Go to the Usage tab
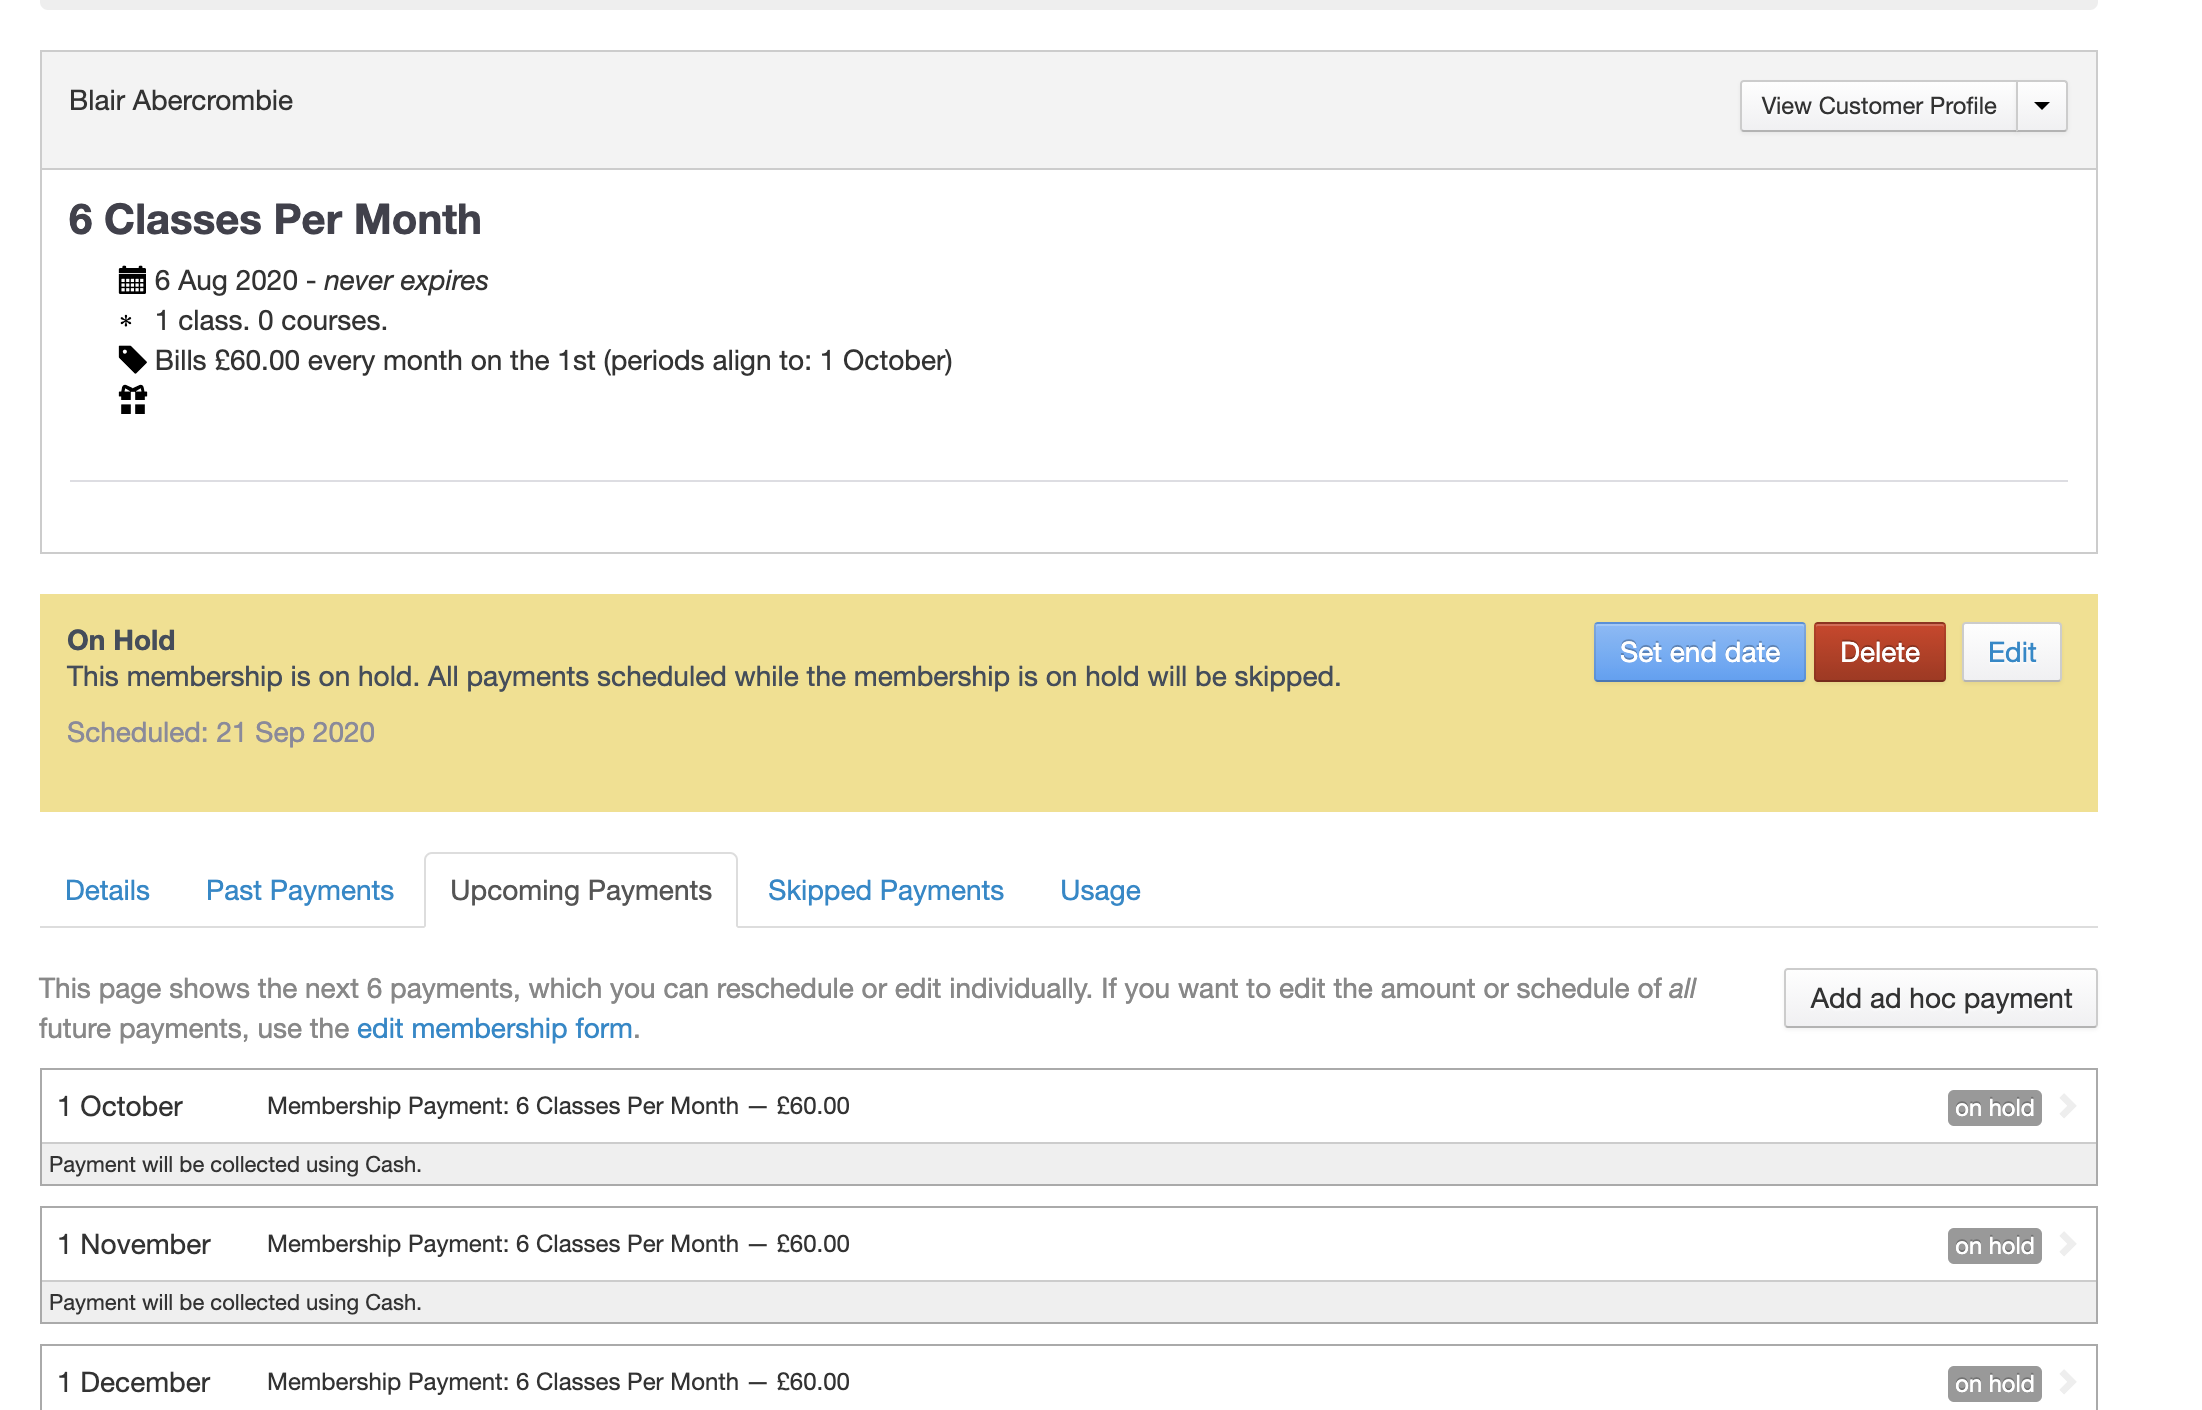 pyautogui.click(x=1100, y=890)
